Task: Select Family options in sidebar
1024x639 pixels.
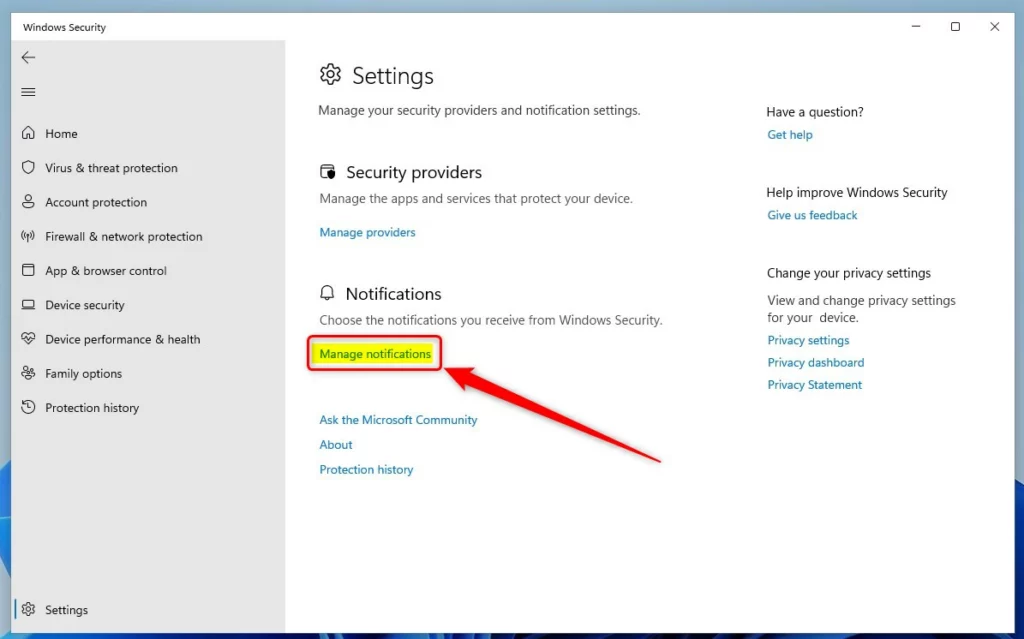Action: pos(84,374)
